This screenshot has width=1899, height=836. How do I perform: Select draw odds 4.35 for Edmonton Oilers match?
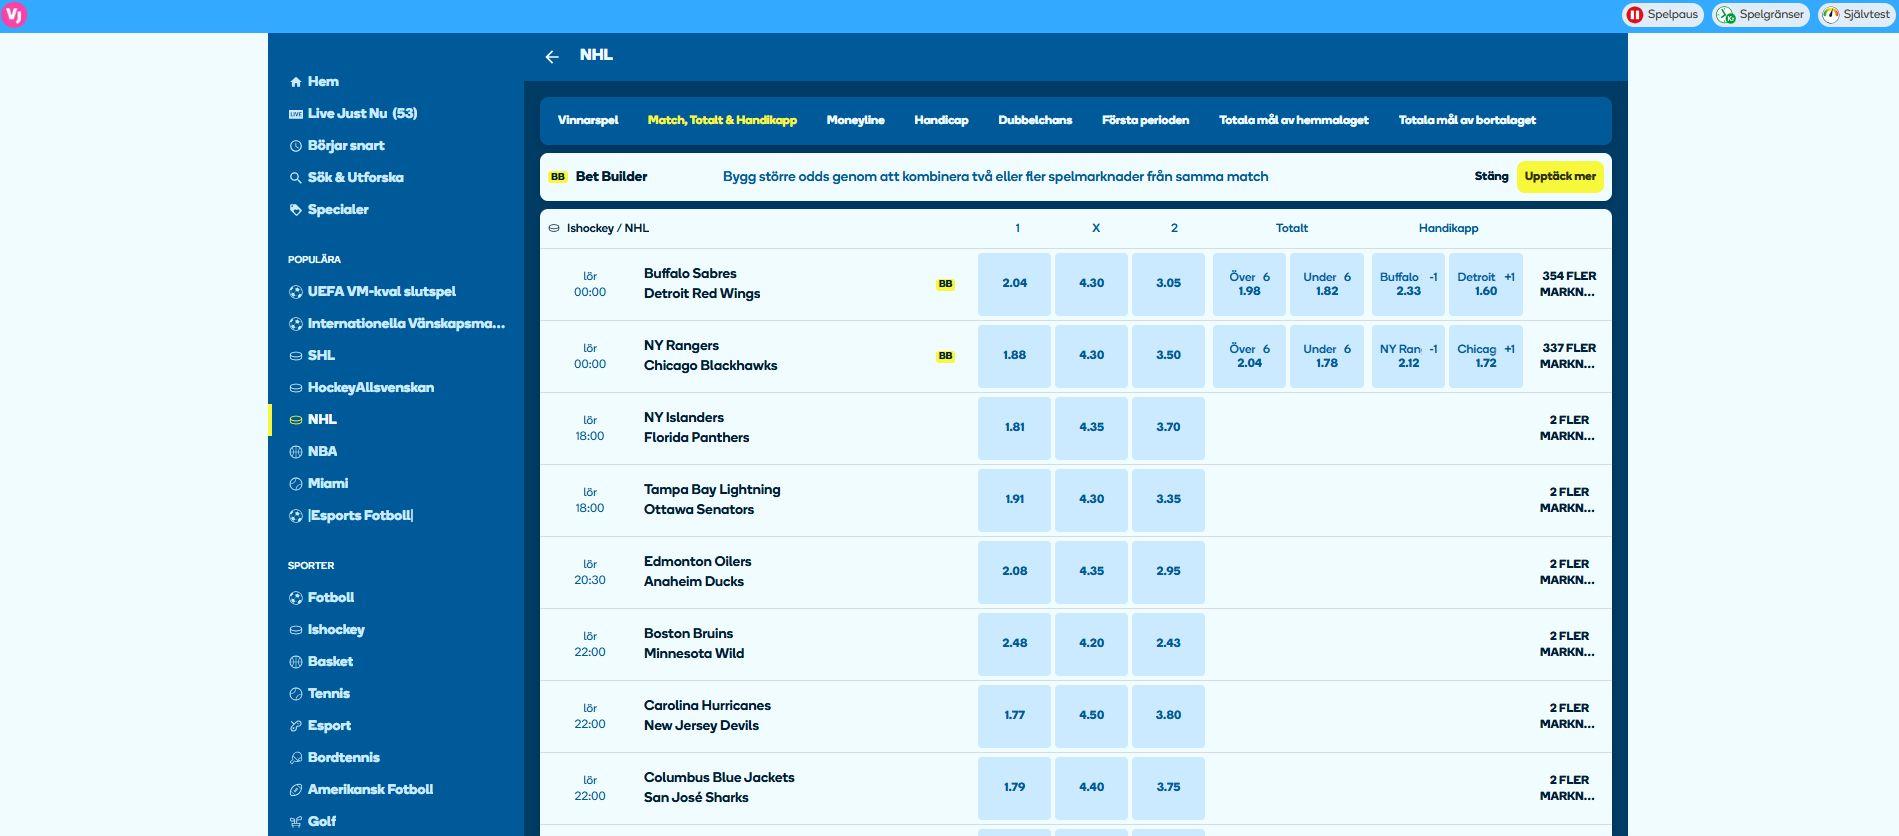pyautogui.click(x=1091, y=572)
